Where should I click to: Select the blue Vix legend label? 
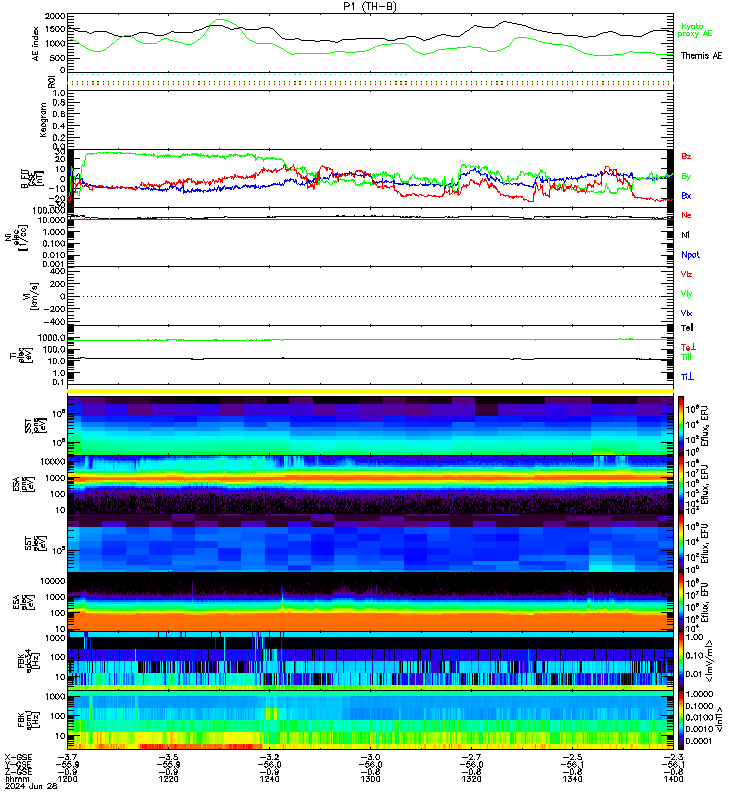point(686,313)
